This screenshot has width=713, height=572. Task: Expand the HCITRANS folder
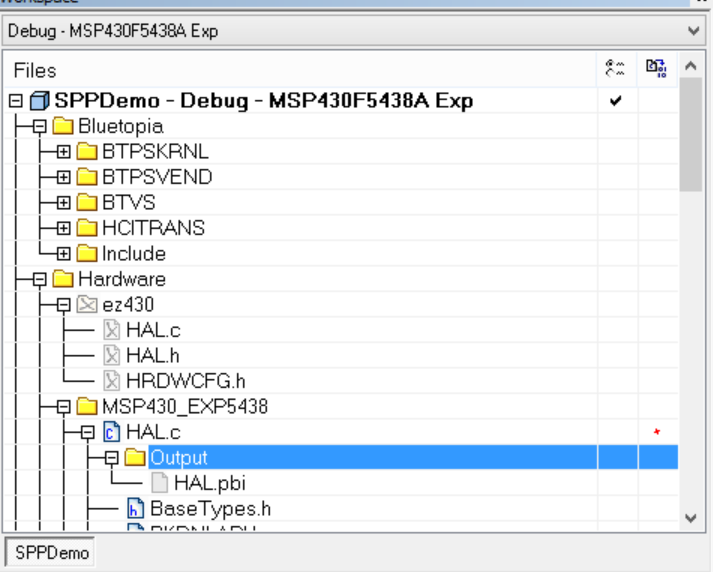point(64,228)
